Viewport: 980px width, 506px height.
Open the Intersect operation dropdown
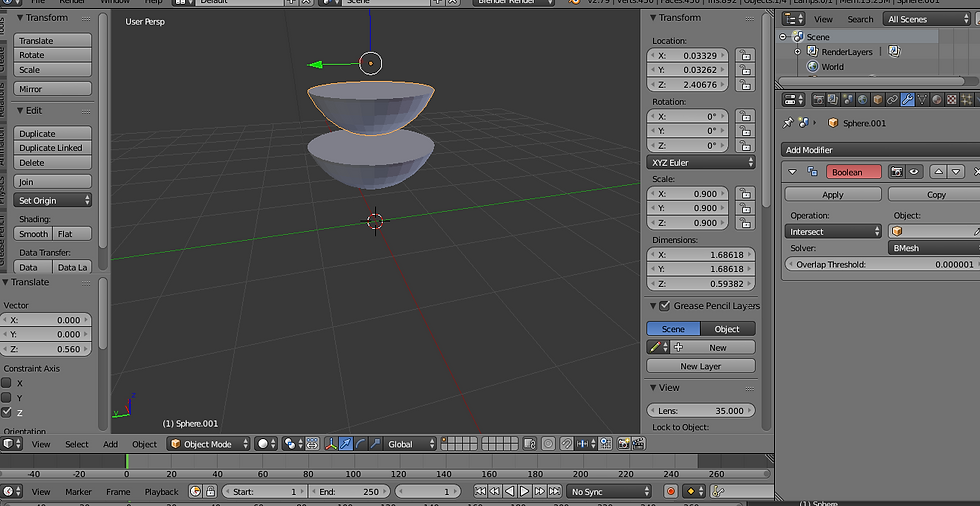833,232
